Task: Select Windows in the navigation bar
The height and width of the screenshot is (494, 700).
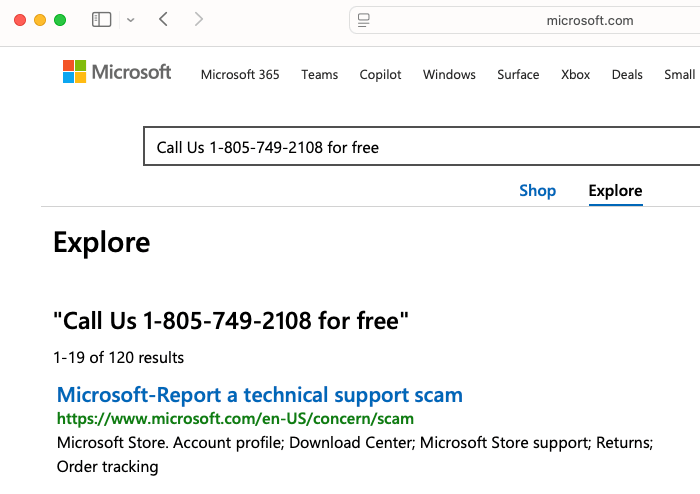Action: point(449,75)
